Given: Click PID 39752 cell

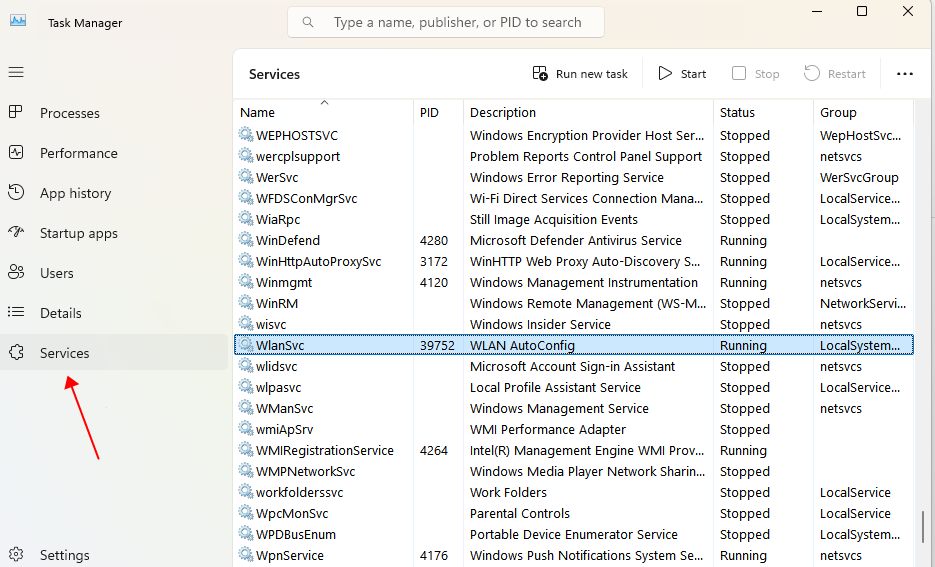Looking at the screenshot, I should [437, 346].
